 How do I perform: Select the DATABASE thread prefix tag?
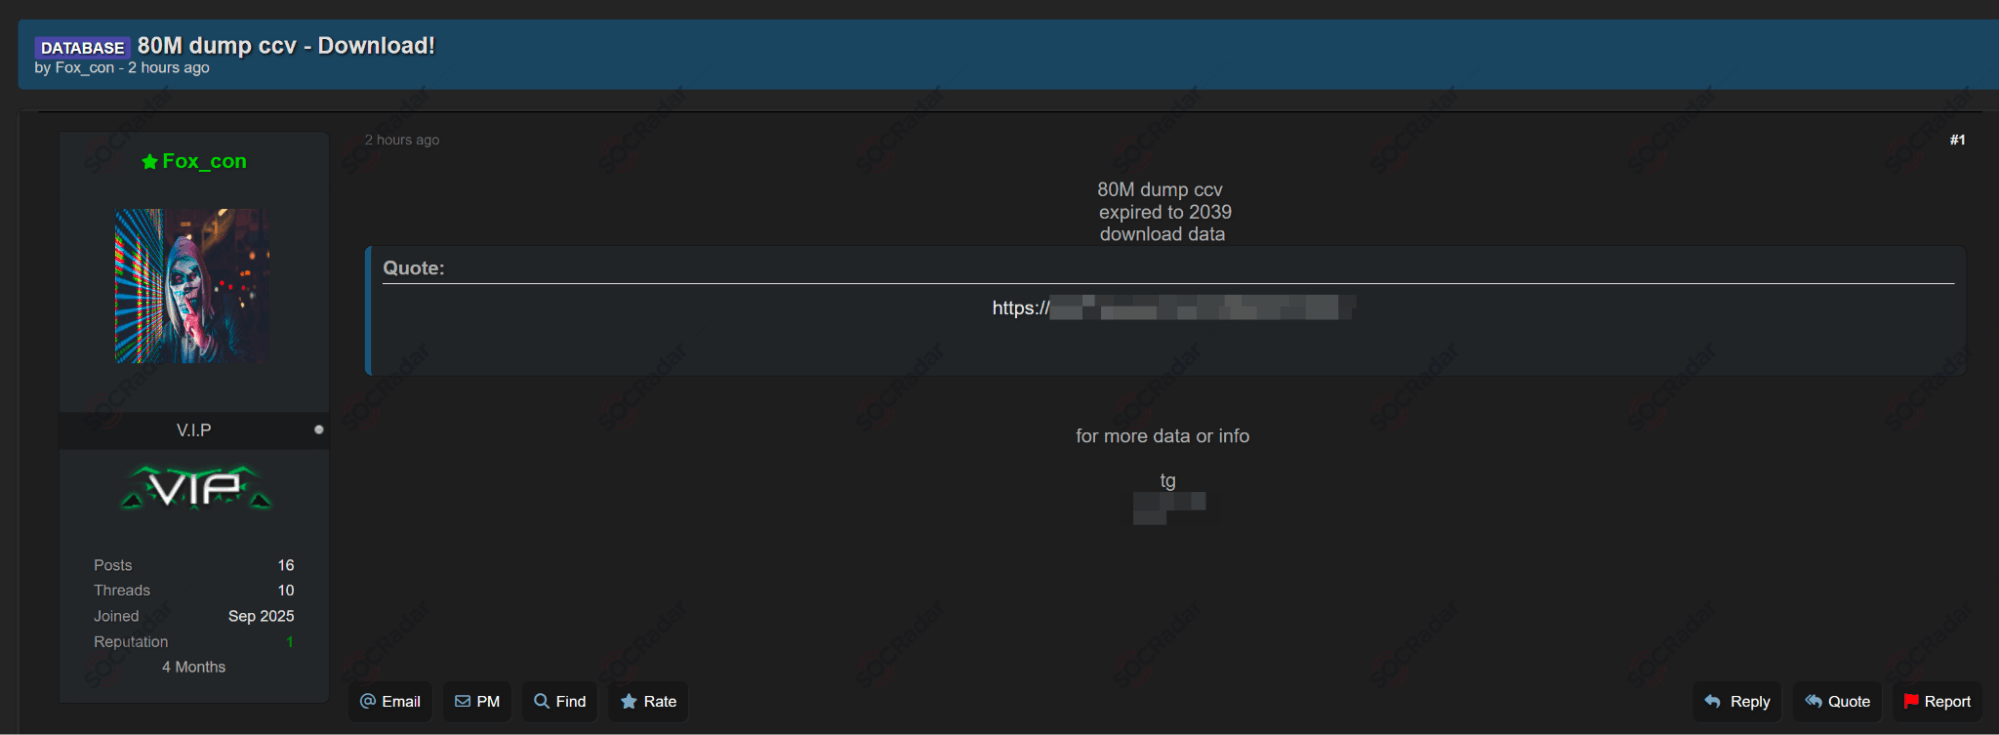tap(82, 47)
